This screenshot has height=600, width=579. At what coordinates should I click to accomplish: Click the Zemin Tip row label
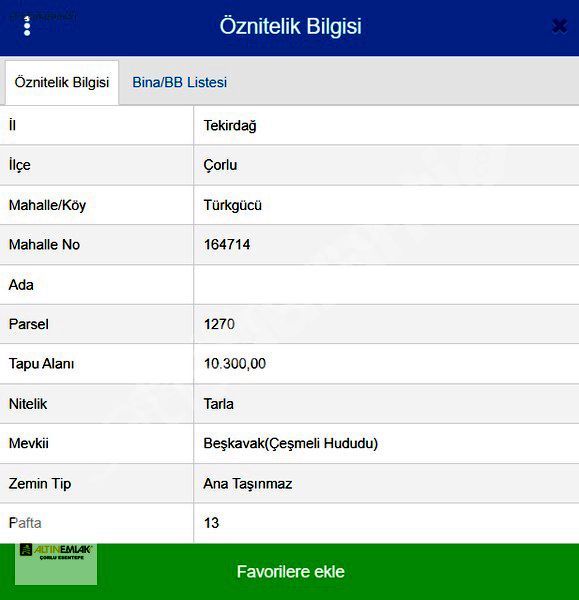pyautogui.click(x=40, y=484)
